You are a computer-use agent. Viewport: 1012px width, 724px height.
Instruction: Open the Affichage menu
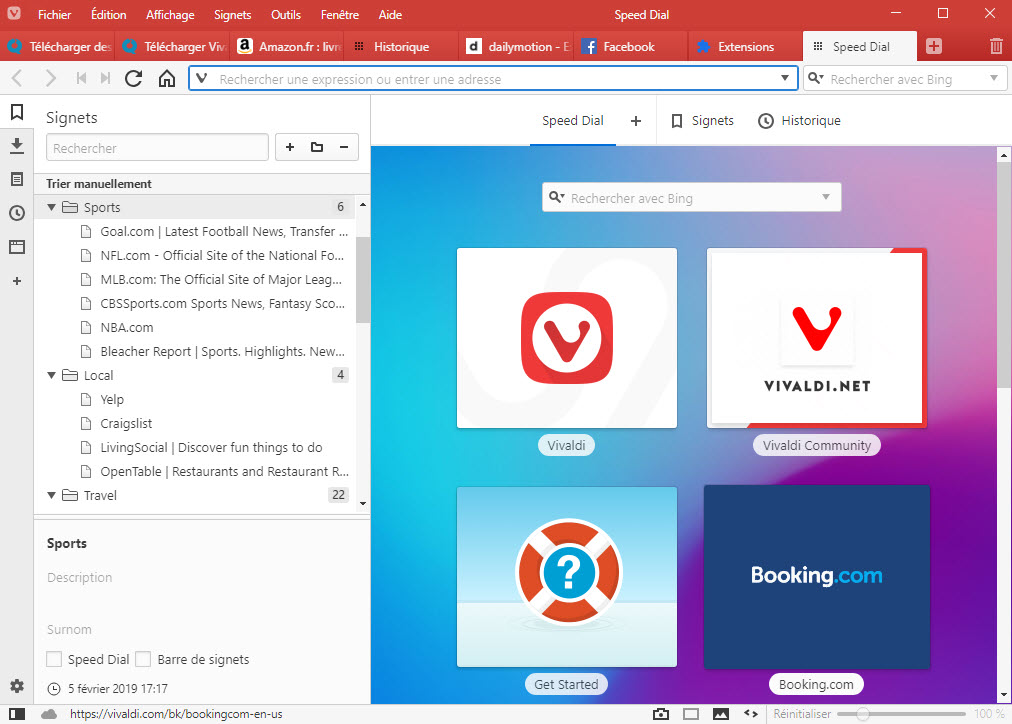coord(170,14)
